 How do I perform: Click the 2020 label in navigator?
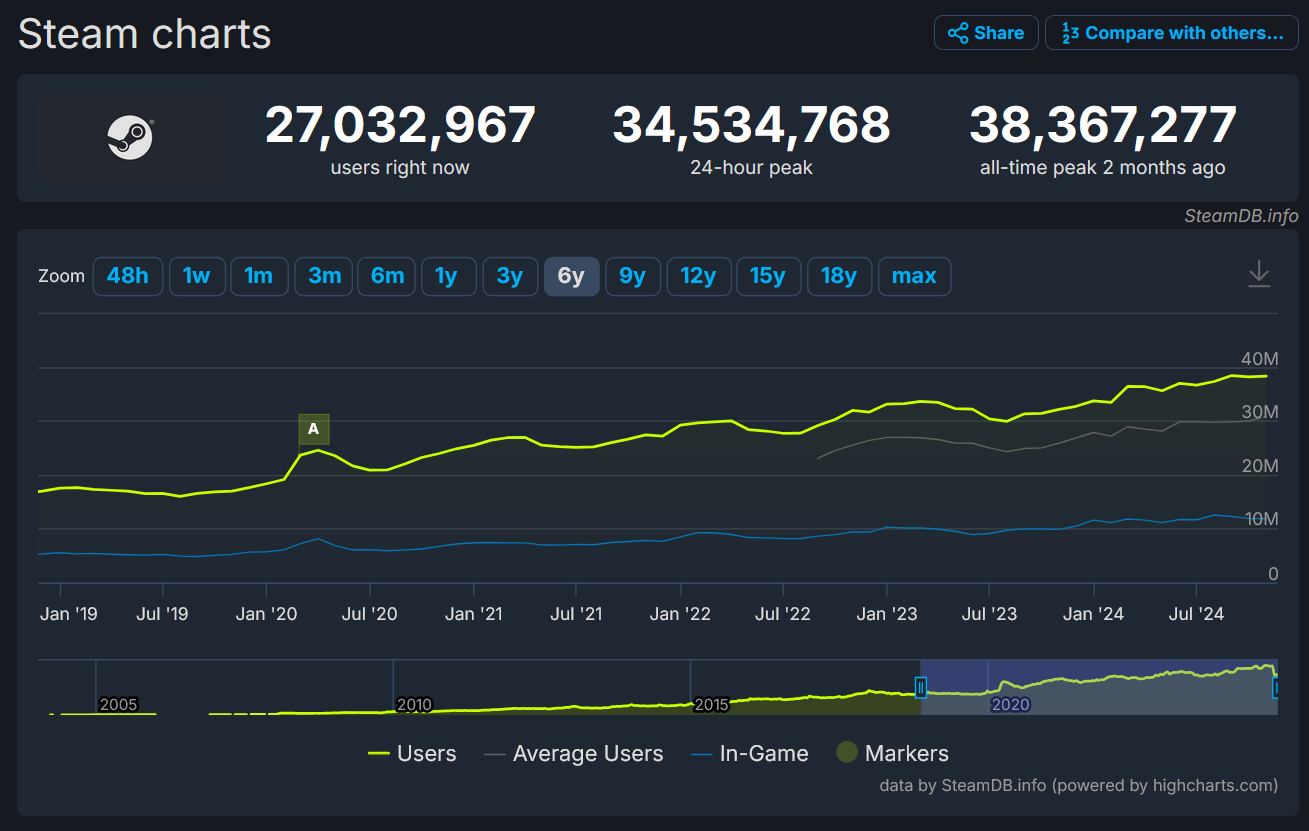pyautogui.click(x=1010, y=704)
